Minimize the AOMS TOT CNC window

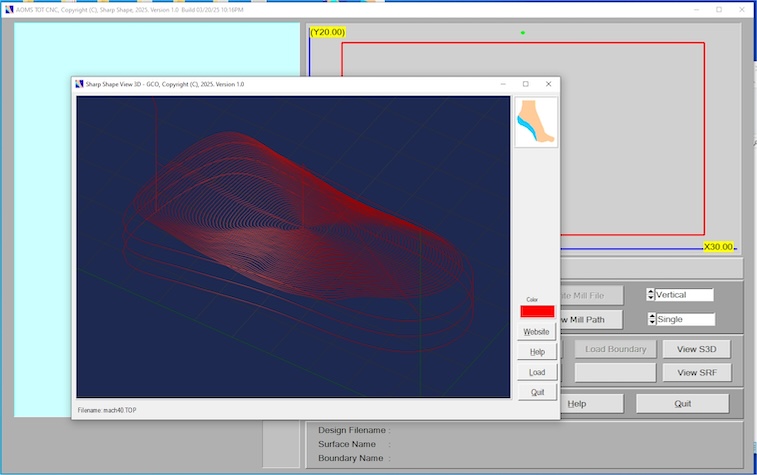pyautogui.click(x=696, y=10)
